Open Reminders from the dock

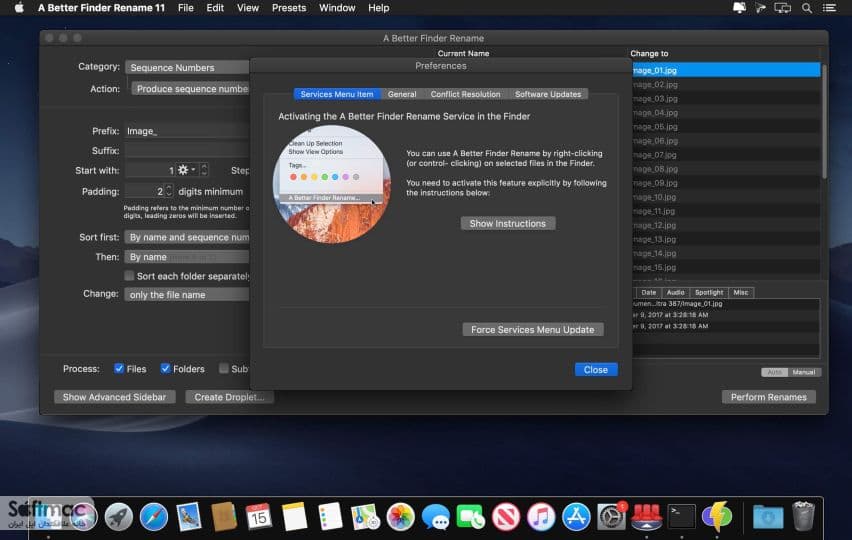(x=330, y=516)
